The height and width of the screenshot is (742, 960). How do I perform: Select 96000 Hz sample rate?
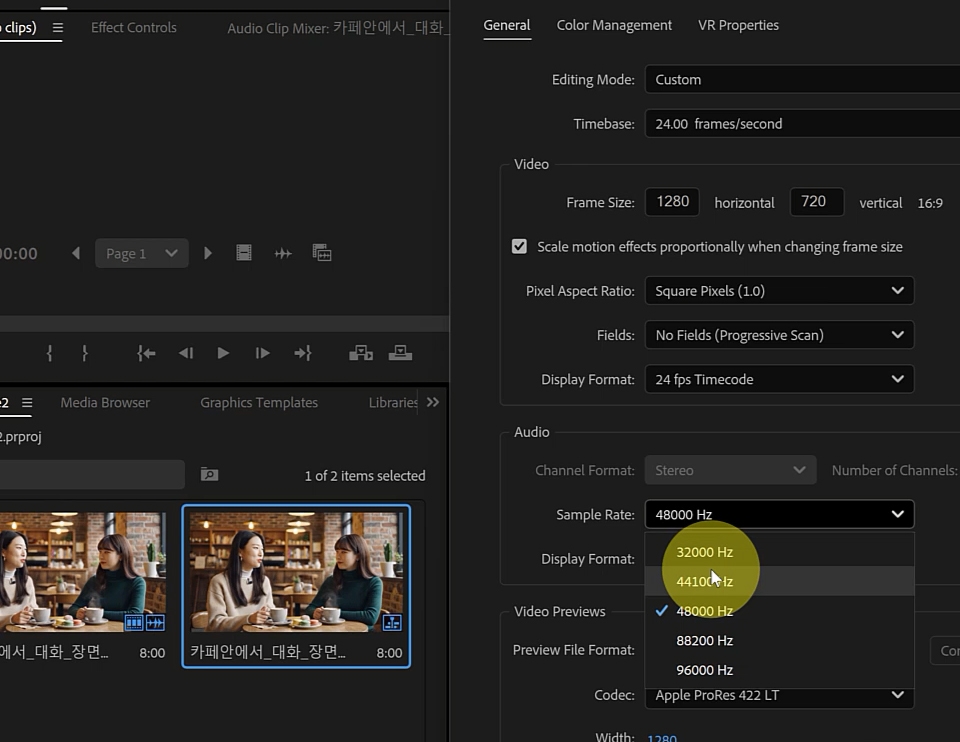779,670
